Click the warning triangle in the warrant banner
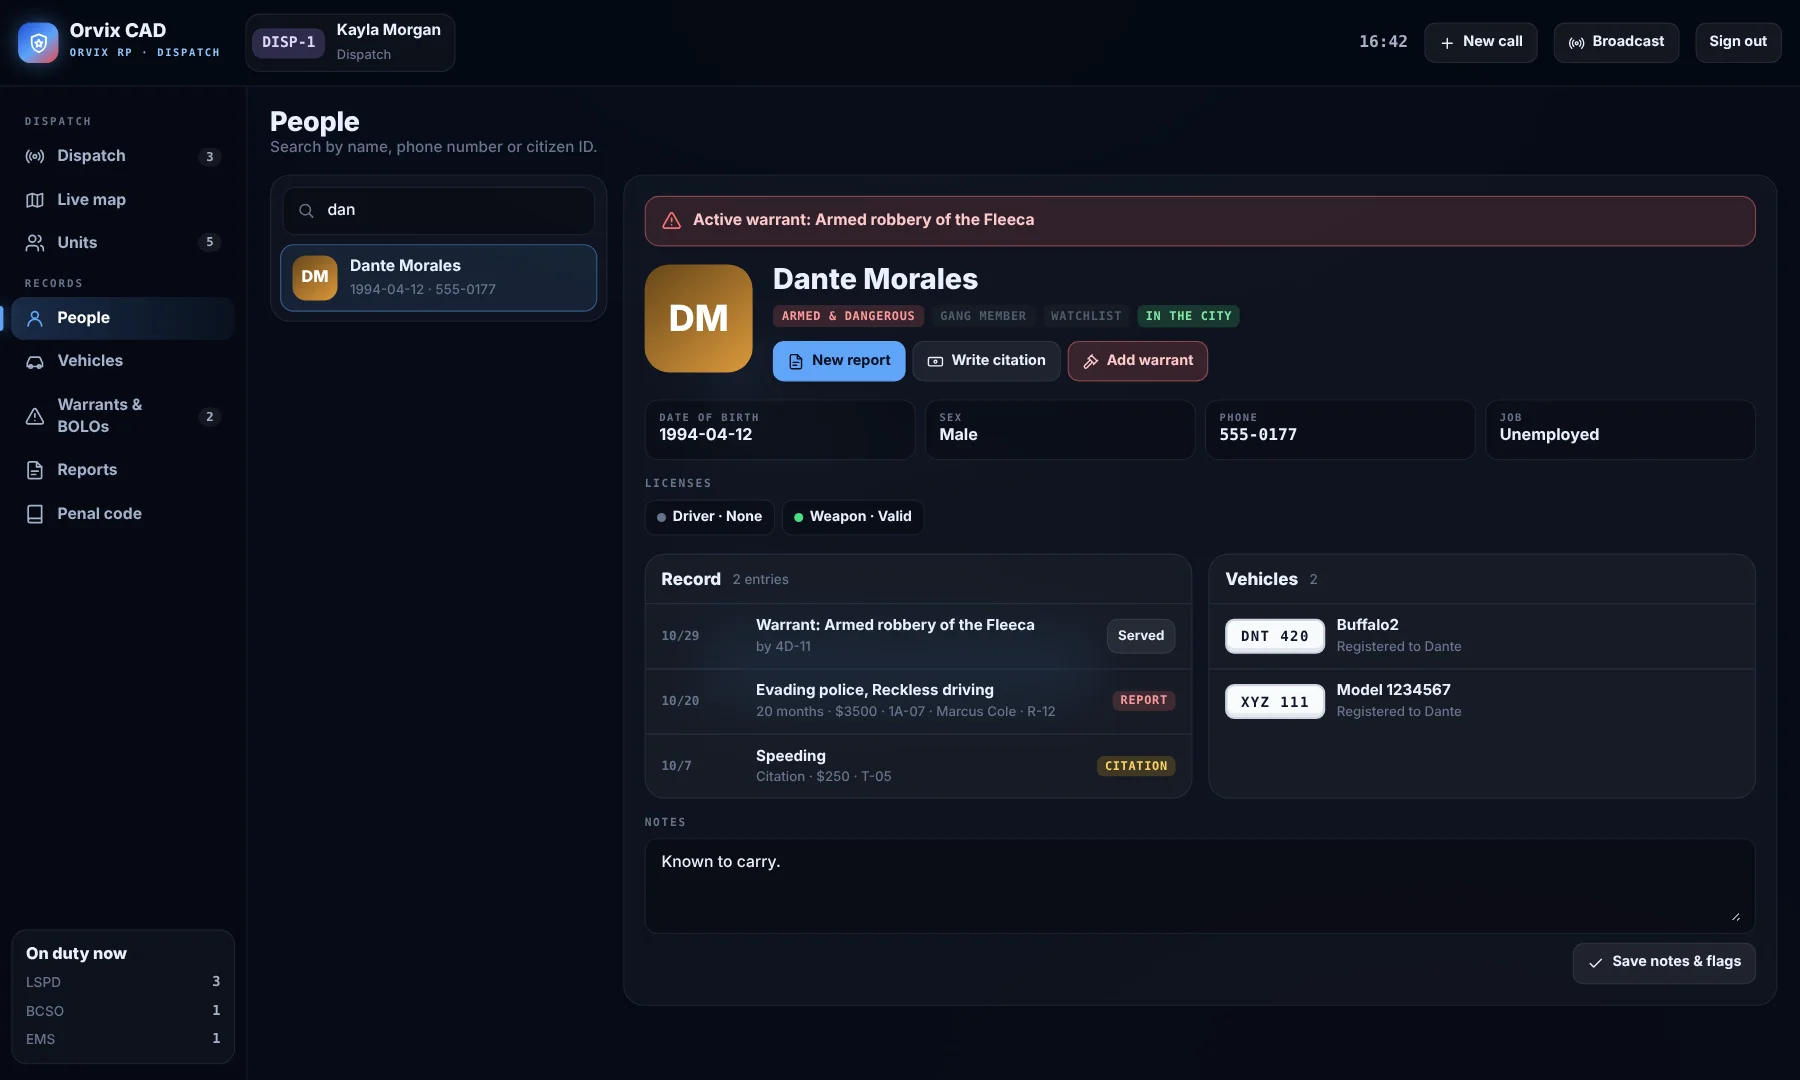1800x1080 pixels. tap(671, 221)
